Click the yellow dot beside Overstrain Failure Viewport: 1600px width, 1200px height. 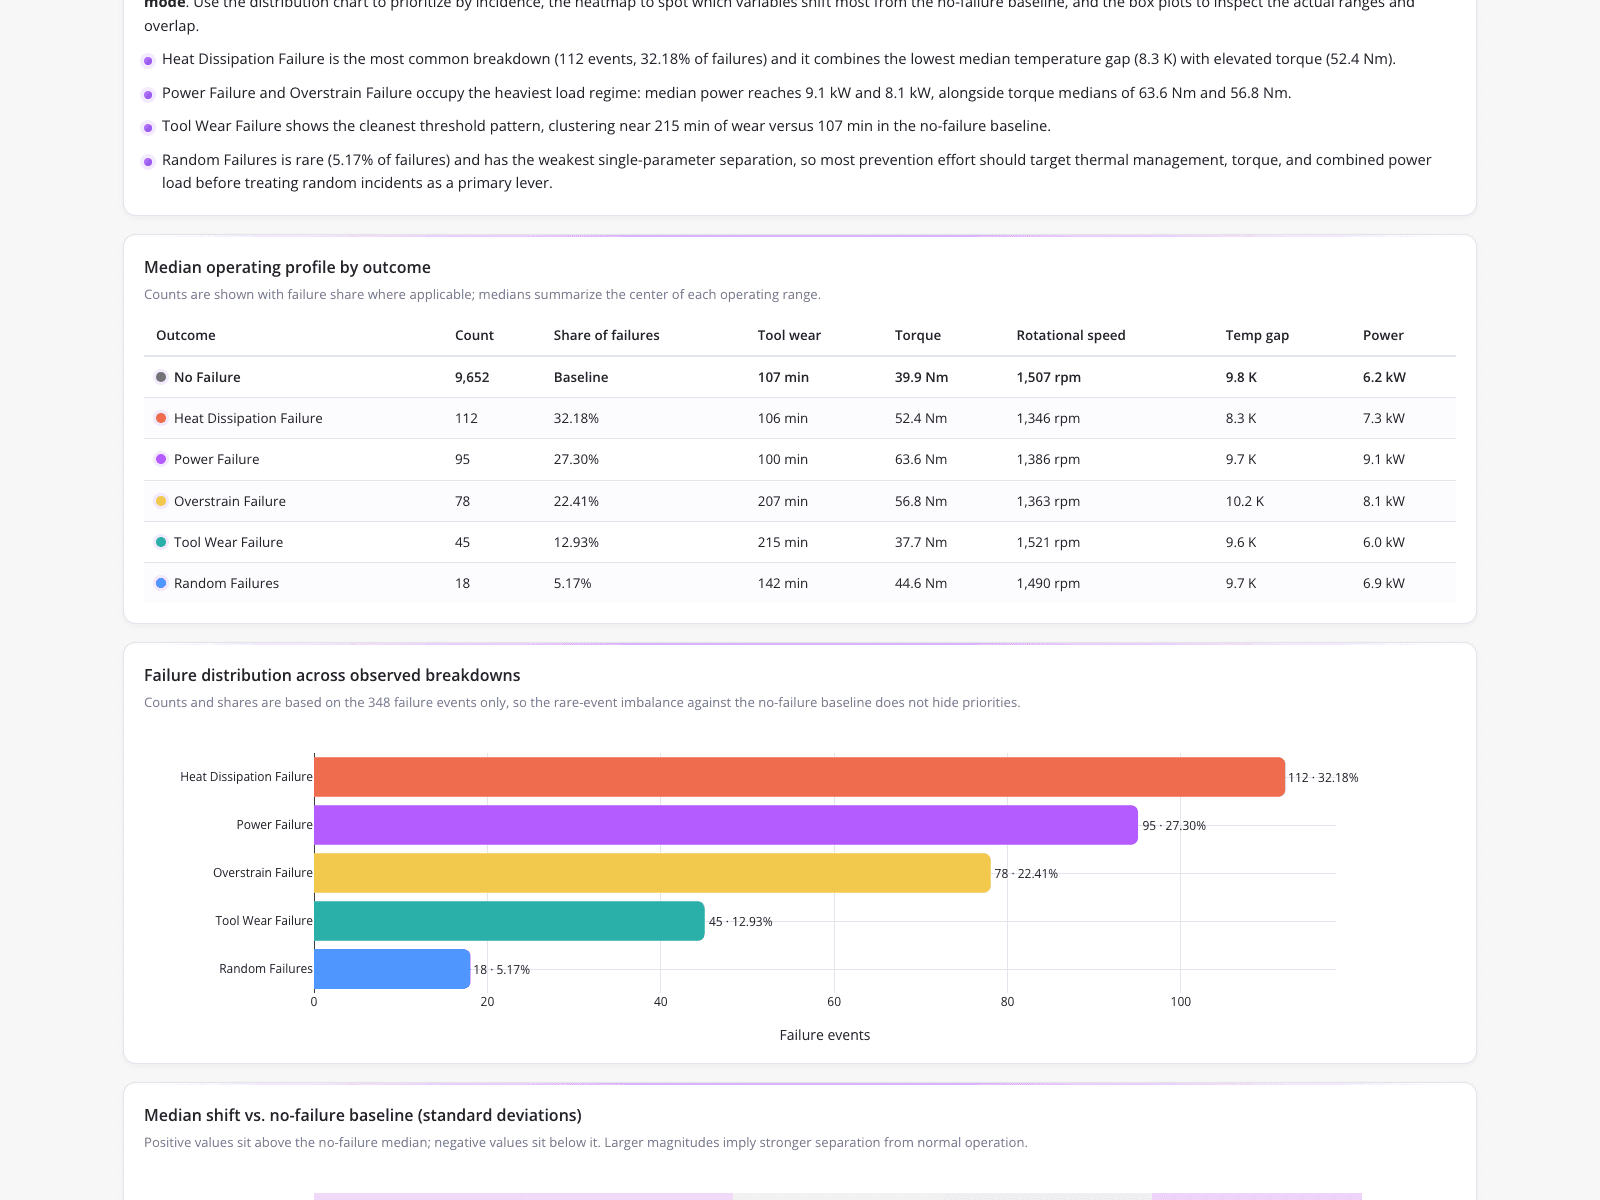coord(161,501)
